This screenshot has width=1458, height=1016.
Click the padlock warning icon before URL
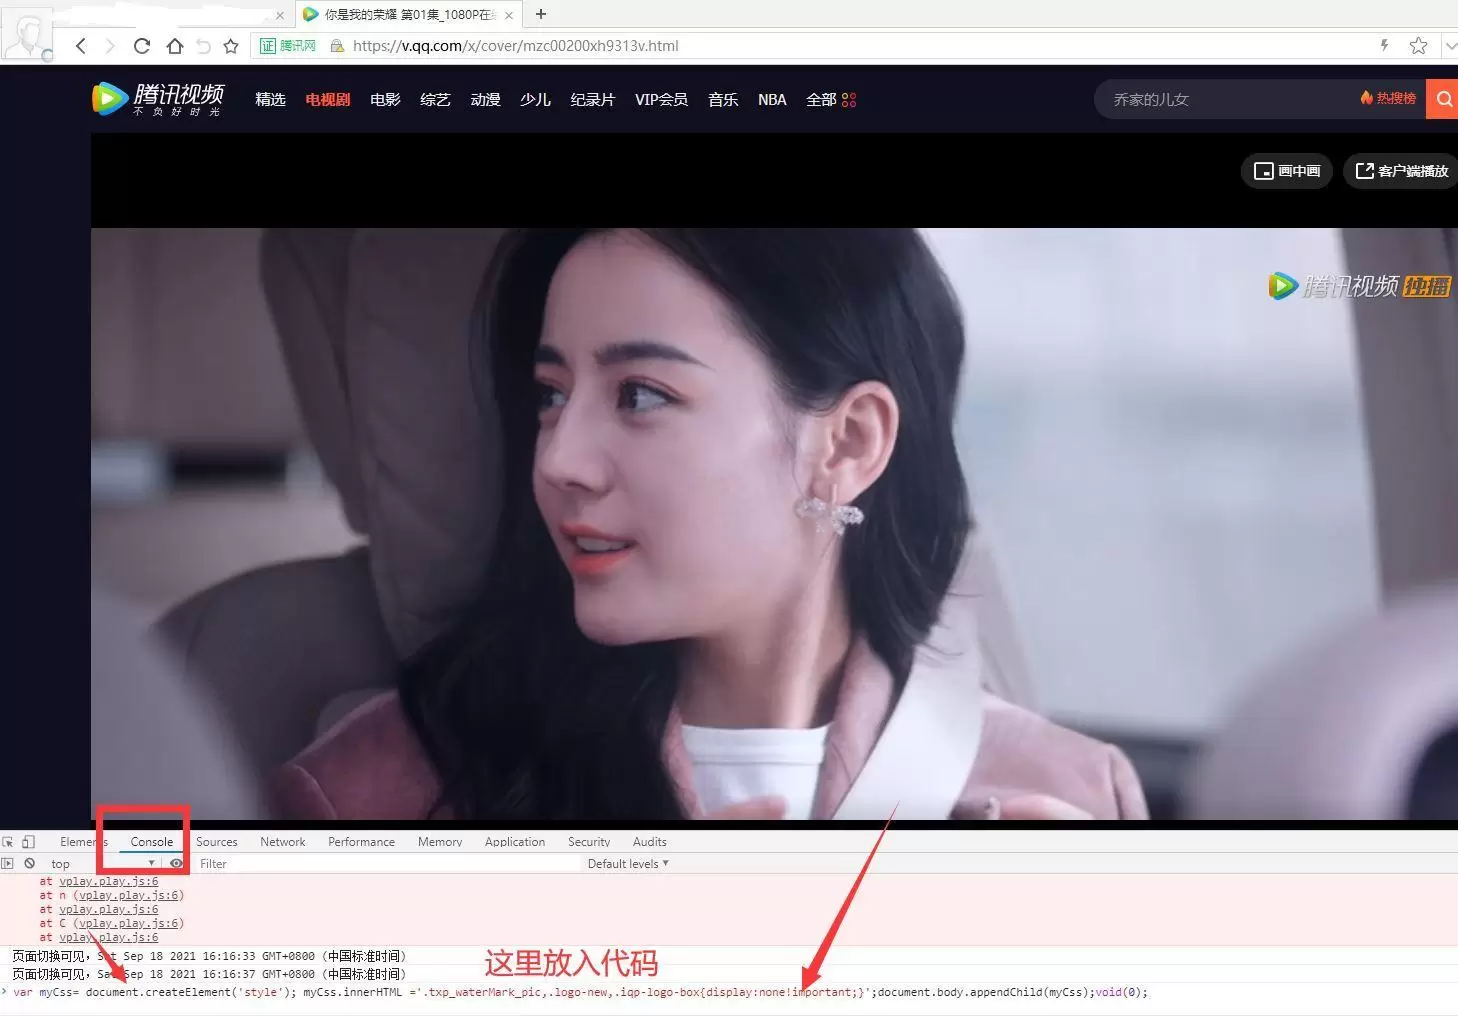click(x=337, y=46)
